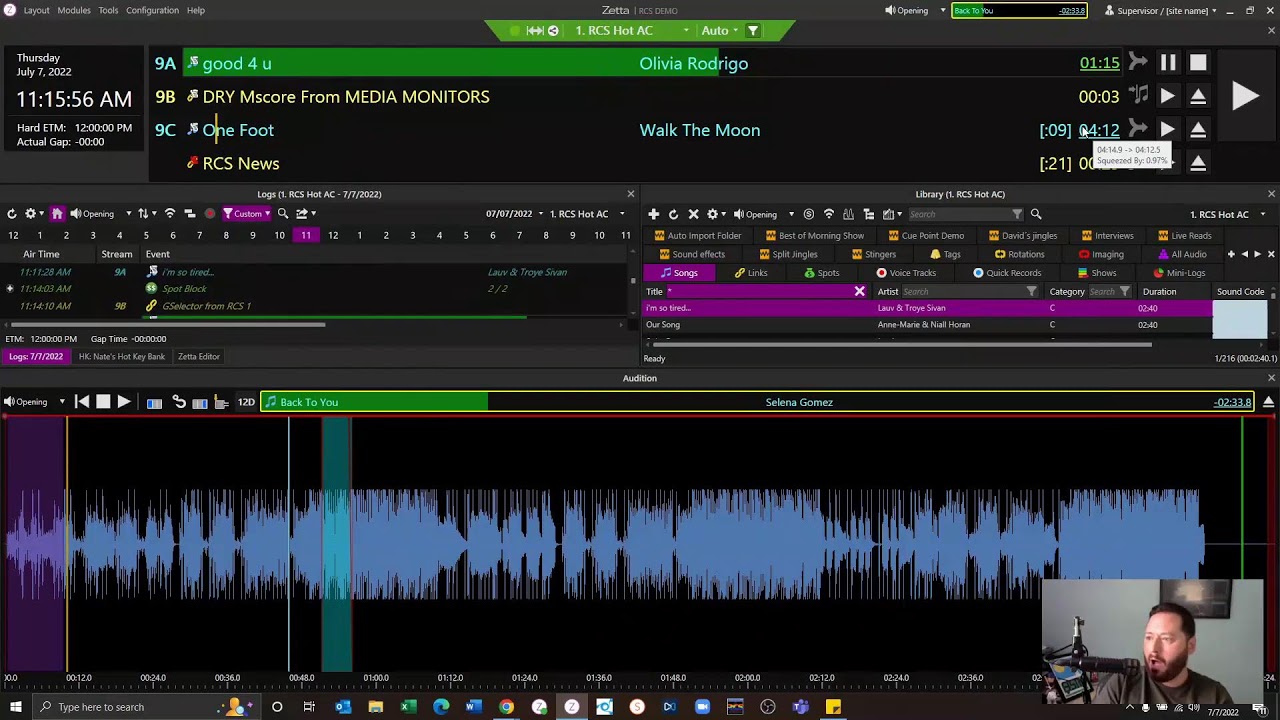Seek within the Back To You progress bar
The height and width of the screenshot is (720, 1280).
[x=759, y=402]
